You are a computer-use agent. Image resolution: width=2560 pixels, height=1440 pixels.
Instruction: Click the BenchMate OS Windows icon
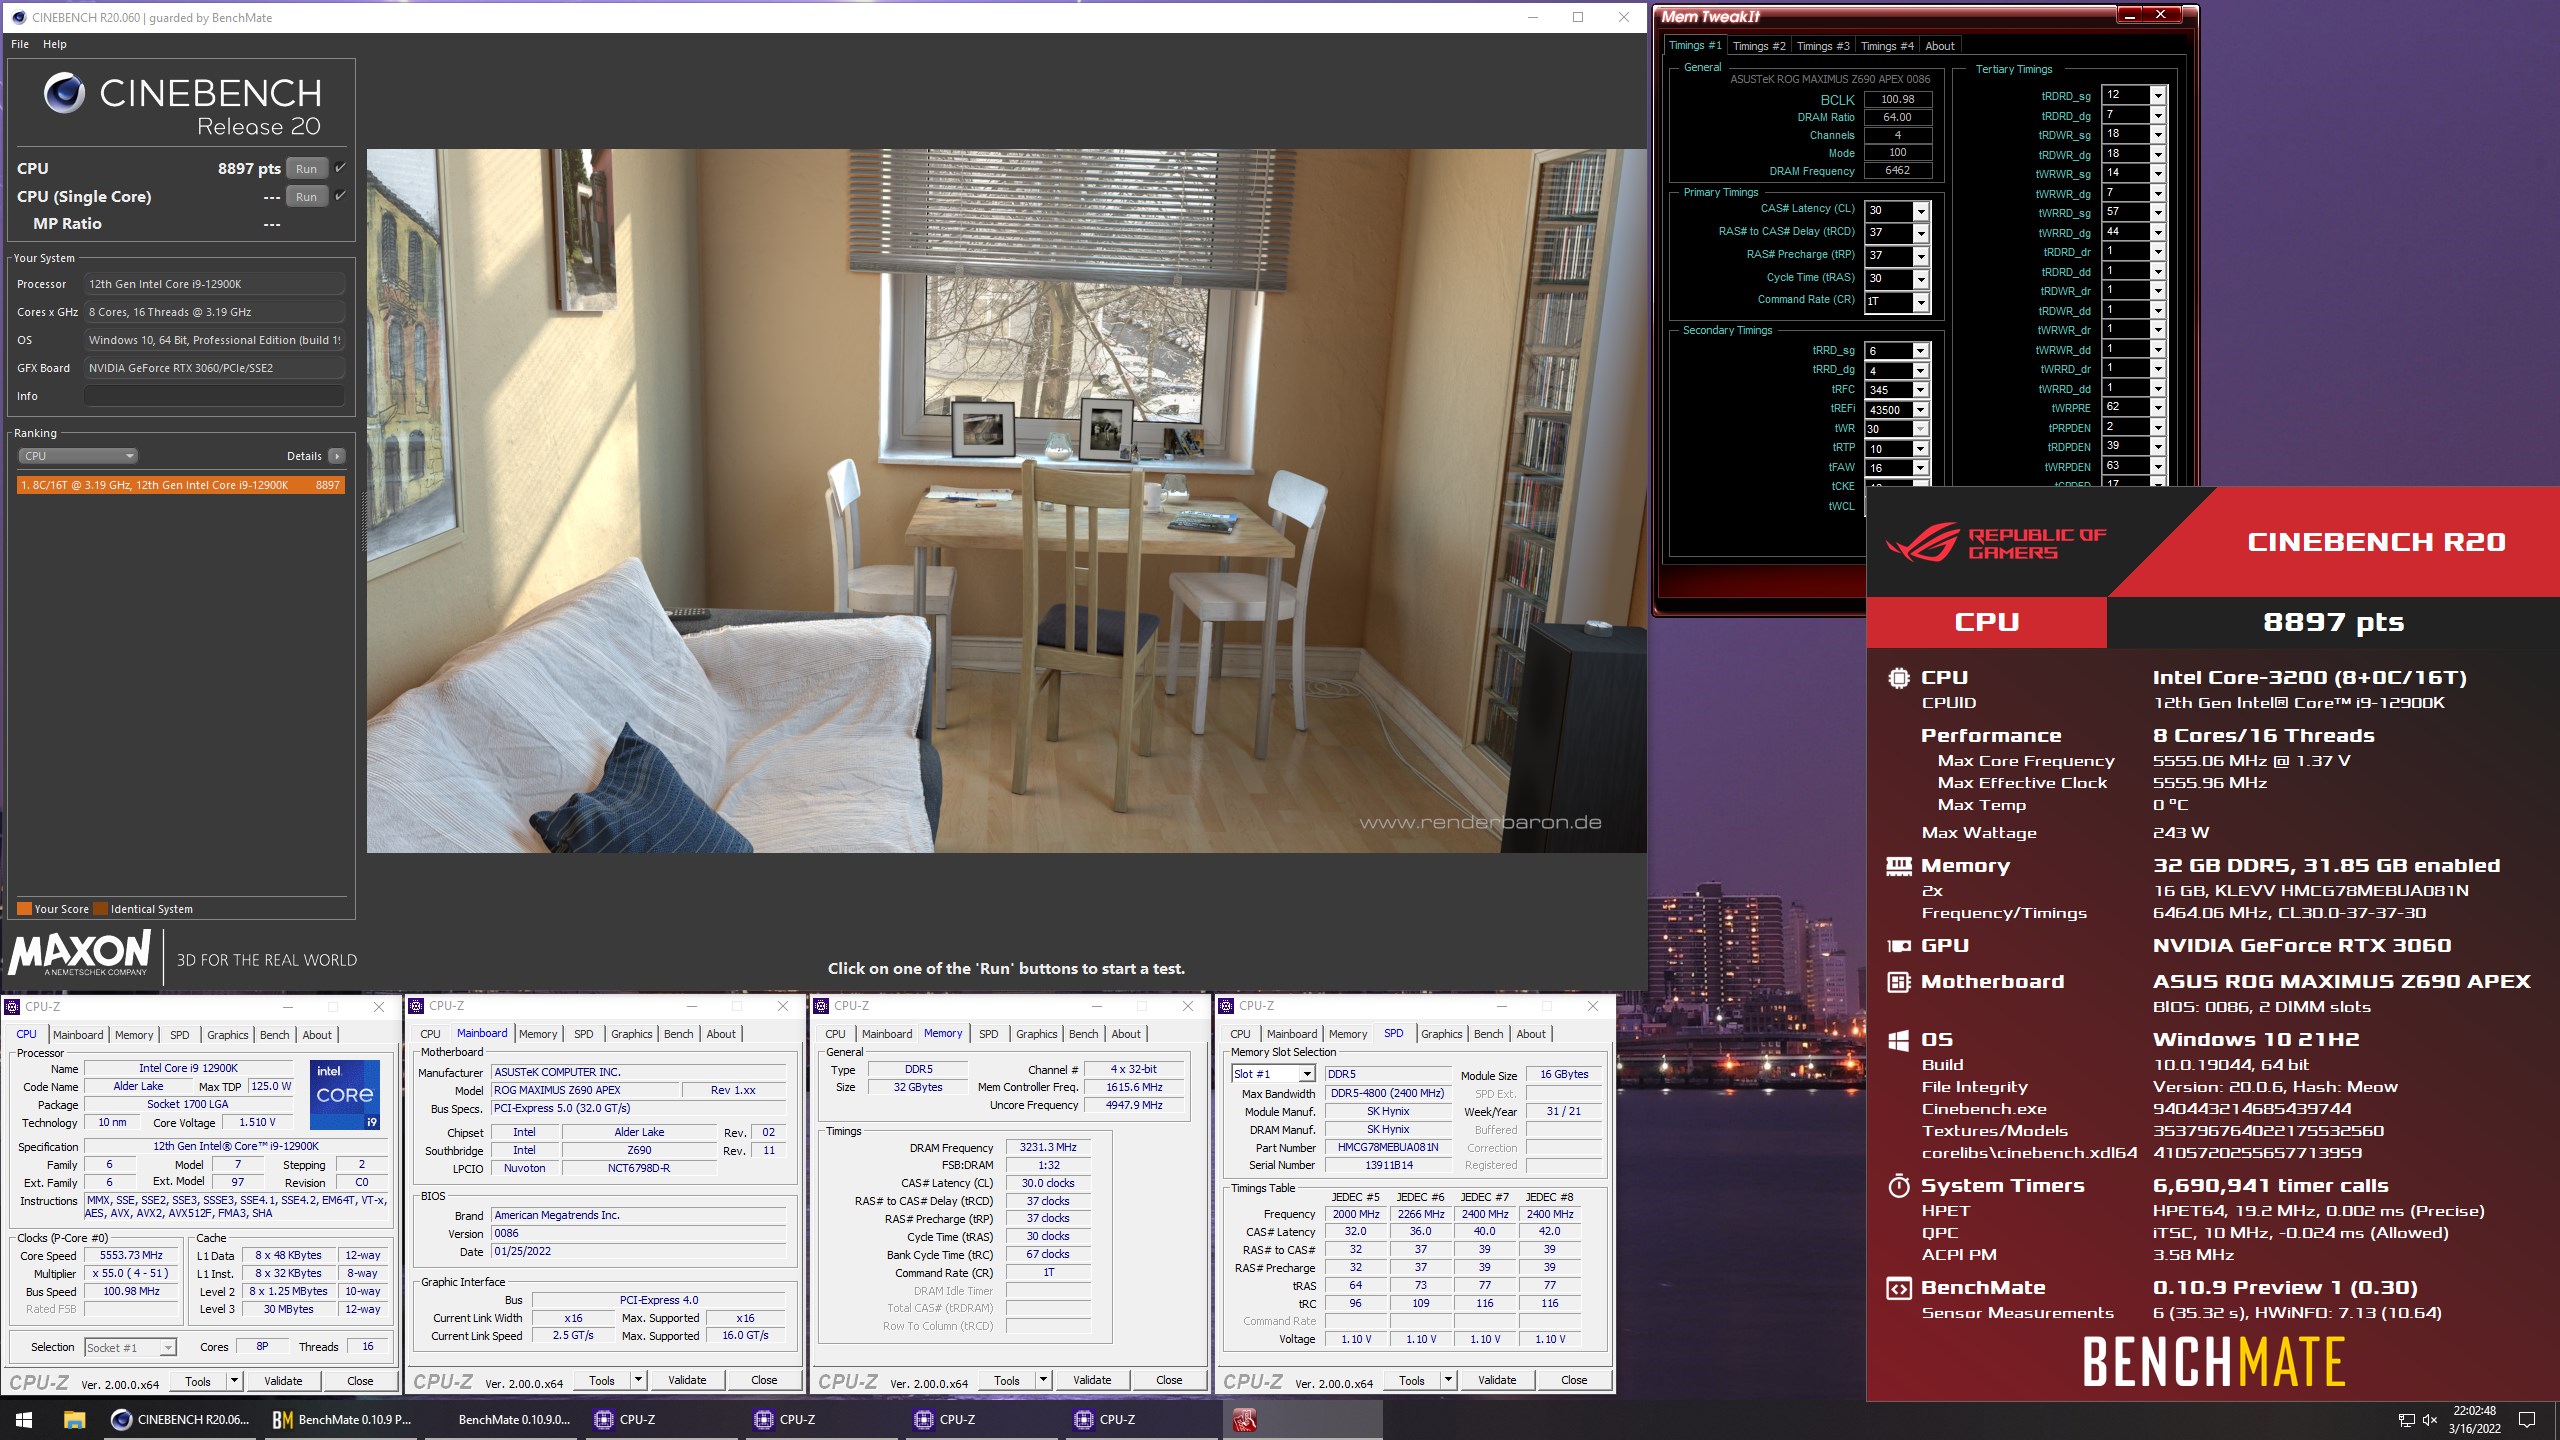pyautogui.click(x=1898, y=1040)
